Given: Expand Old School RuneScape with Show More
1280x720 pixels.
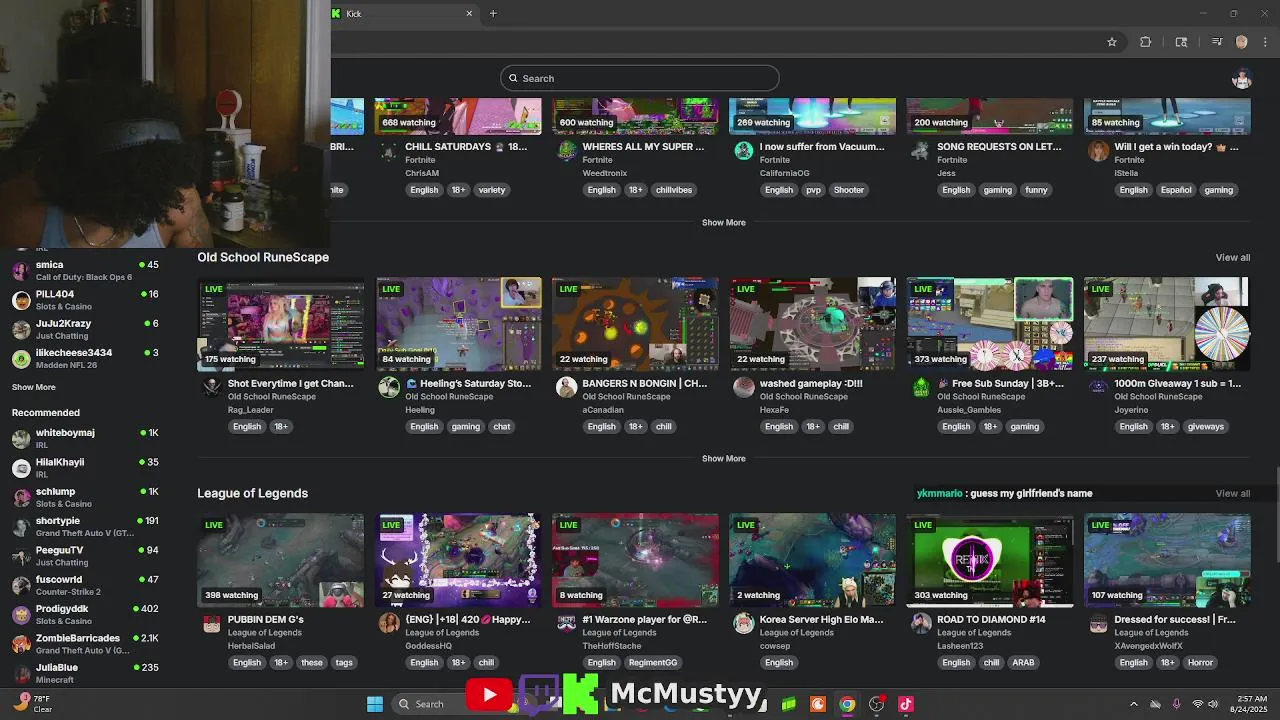Looking at the screenshot, I should click(723, 458).
